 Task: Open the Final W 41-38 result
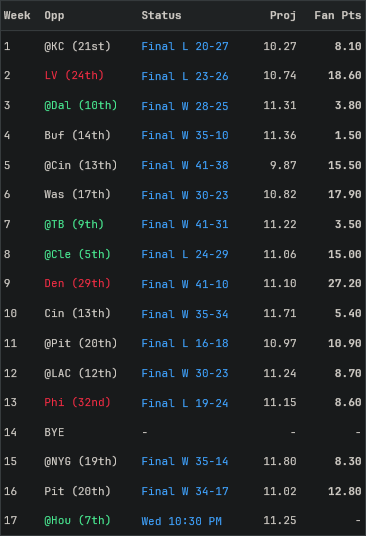(185, 165)
